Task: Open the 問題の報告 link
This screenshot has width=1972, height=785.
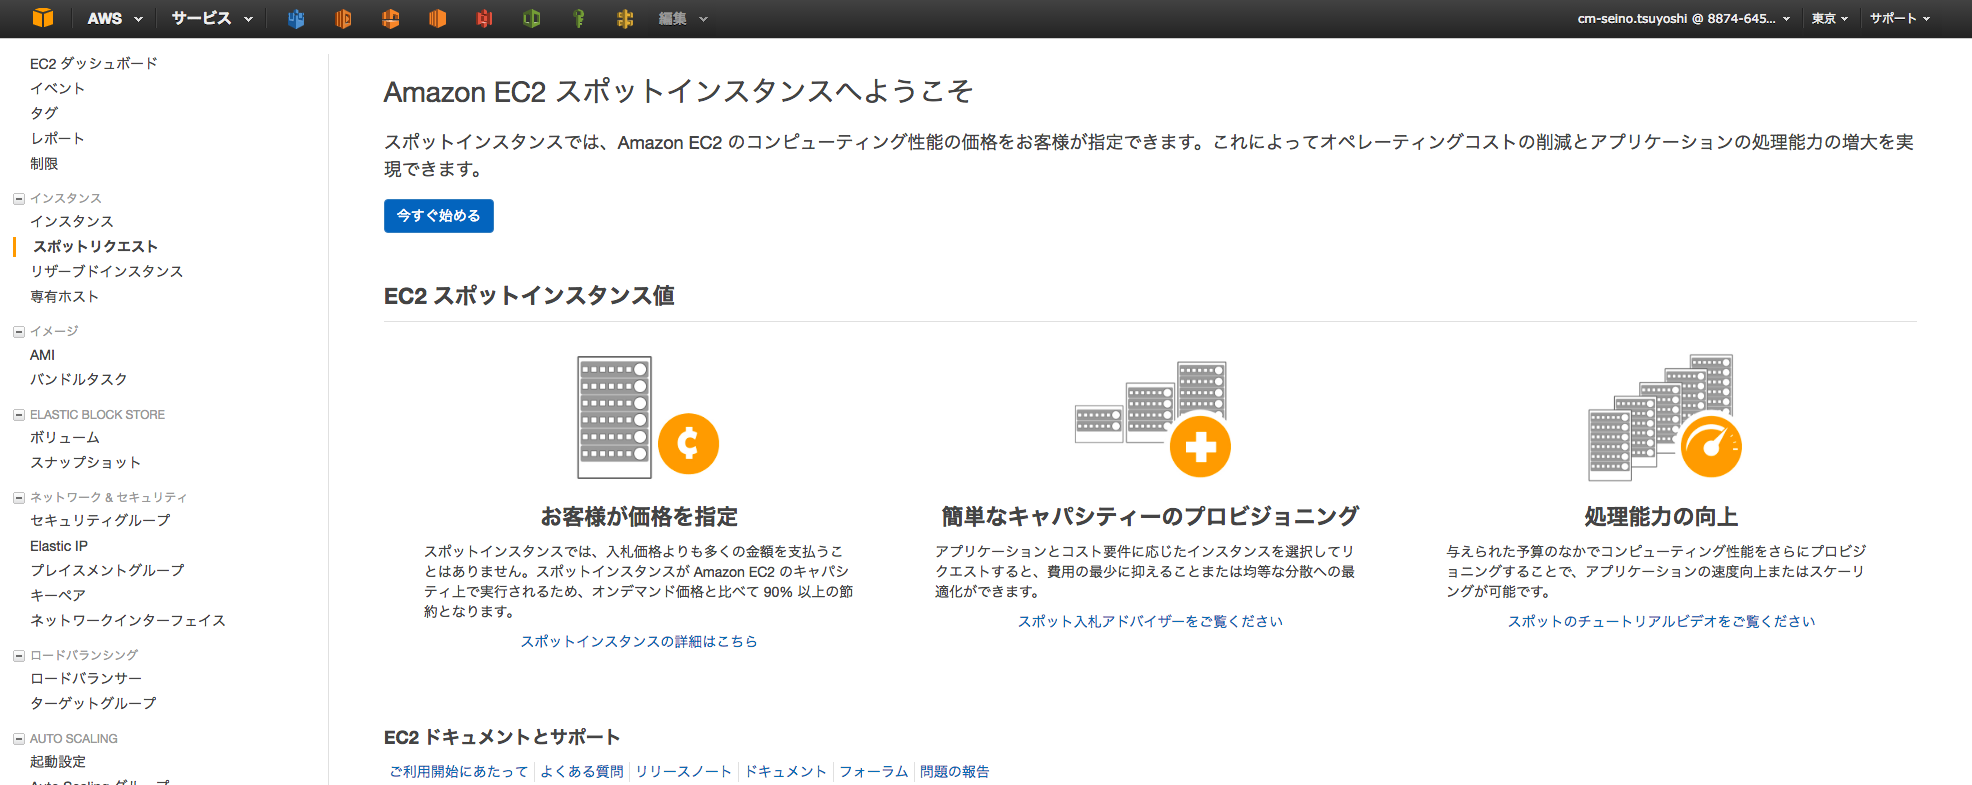Action: [955, 771]
